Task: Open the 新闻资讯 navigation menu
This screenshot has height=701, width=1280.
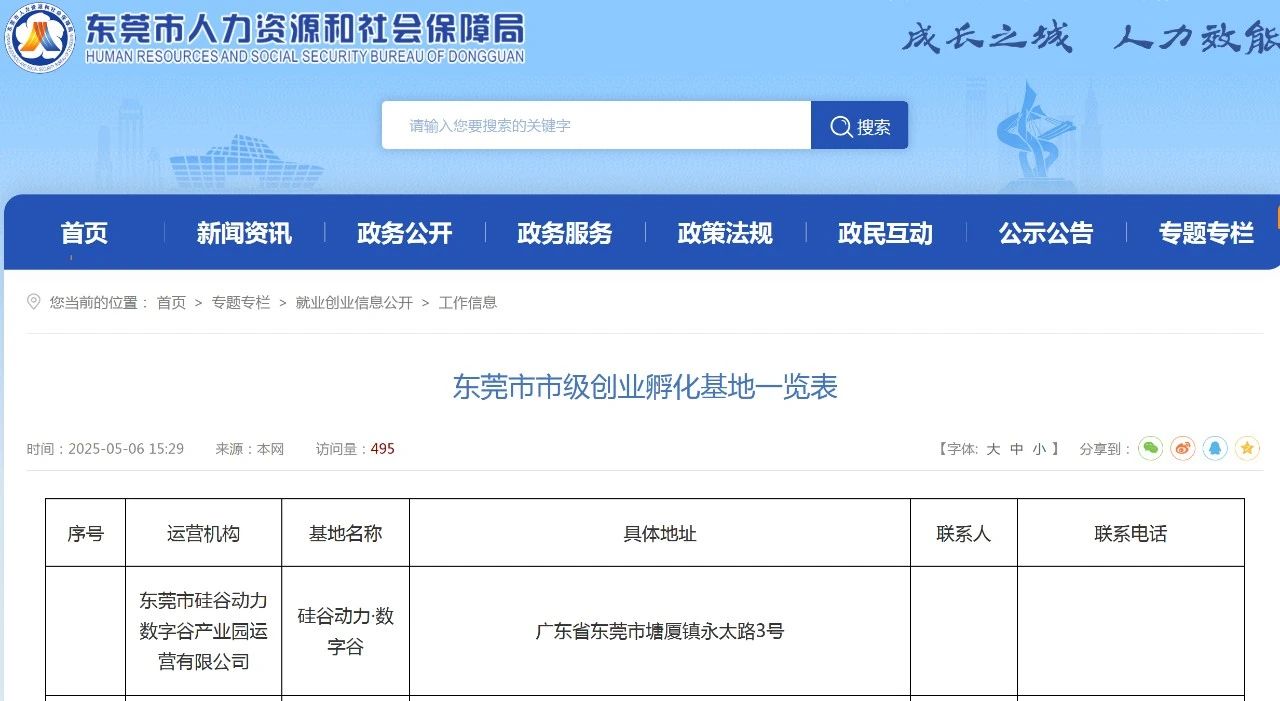Action: coord(244,233)
